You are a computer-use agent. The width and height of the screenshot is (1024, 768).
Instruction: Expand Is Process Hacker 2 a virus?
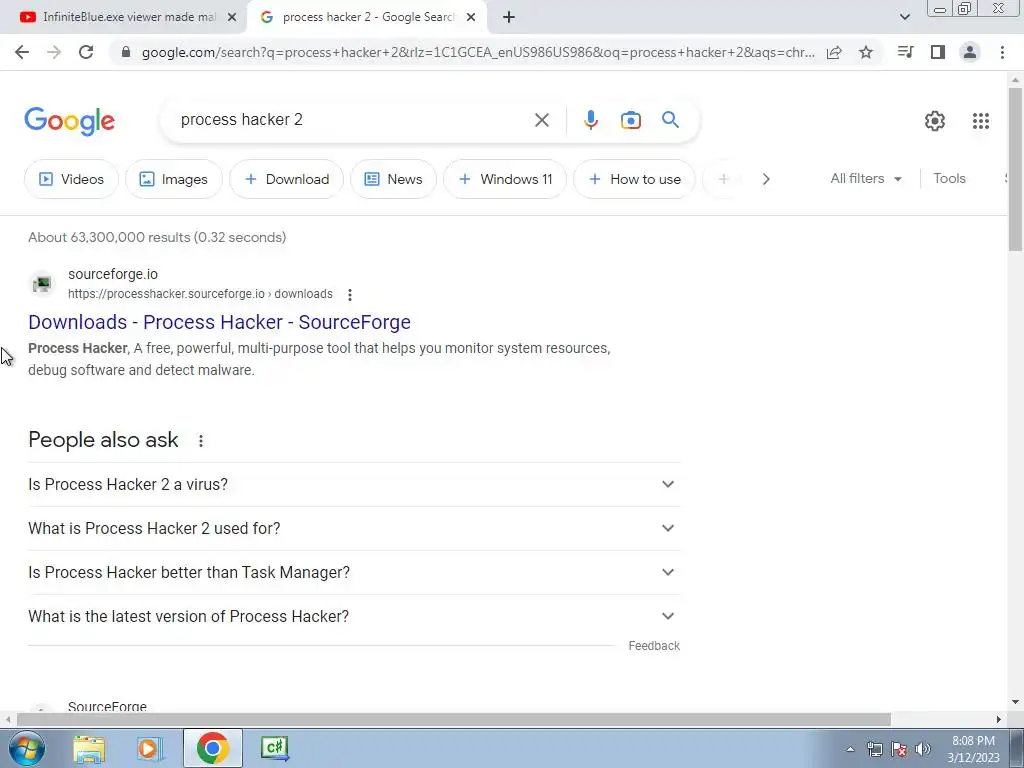point(354,485)
